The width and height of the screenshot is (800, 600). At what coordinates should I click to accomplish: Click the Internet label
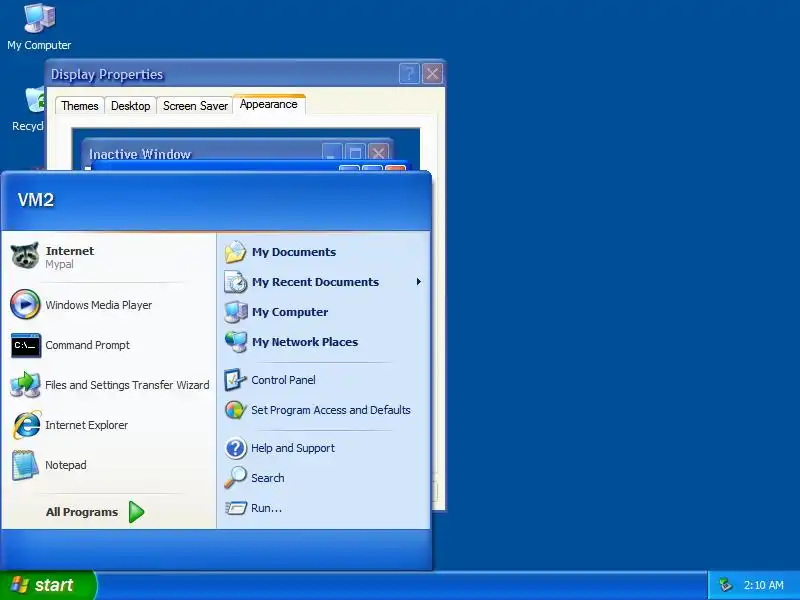[x=69, y=251]
